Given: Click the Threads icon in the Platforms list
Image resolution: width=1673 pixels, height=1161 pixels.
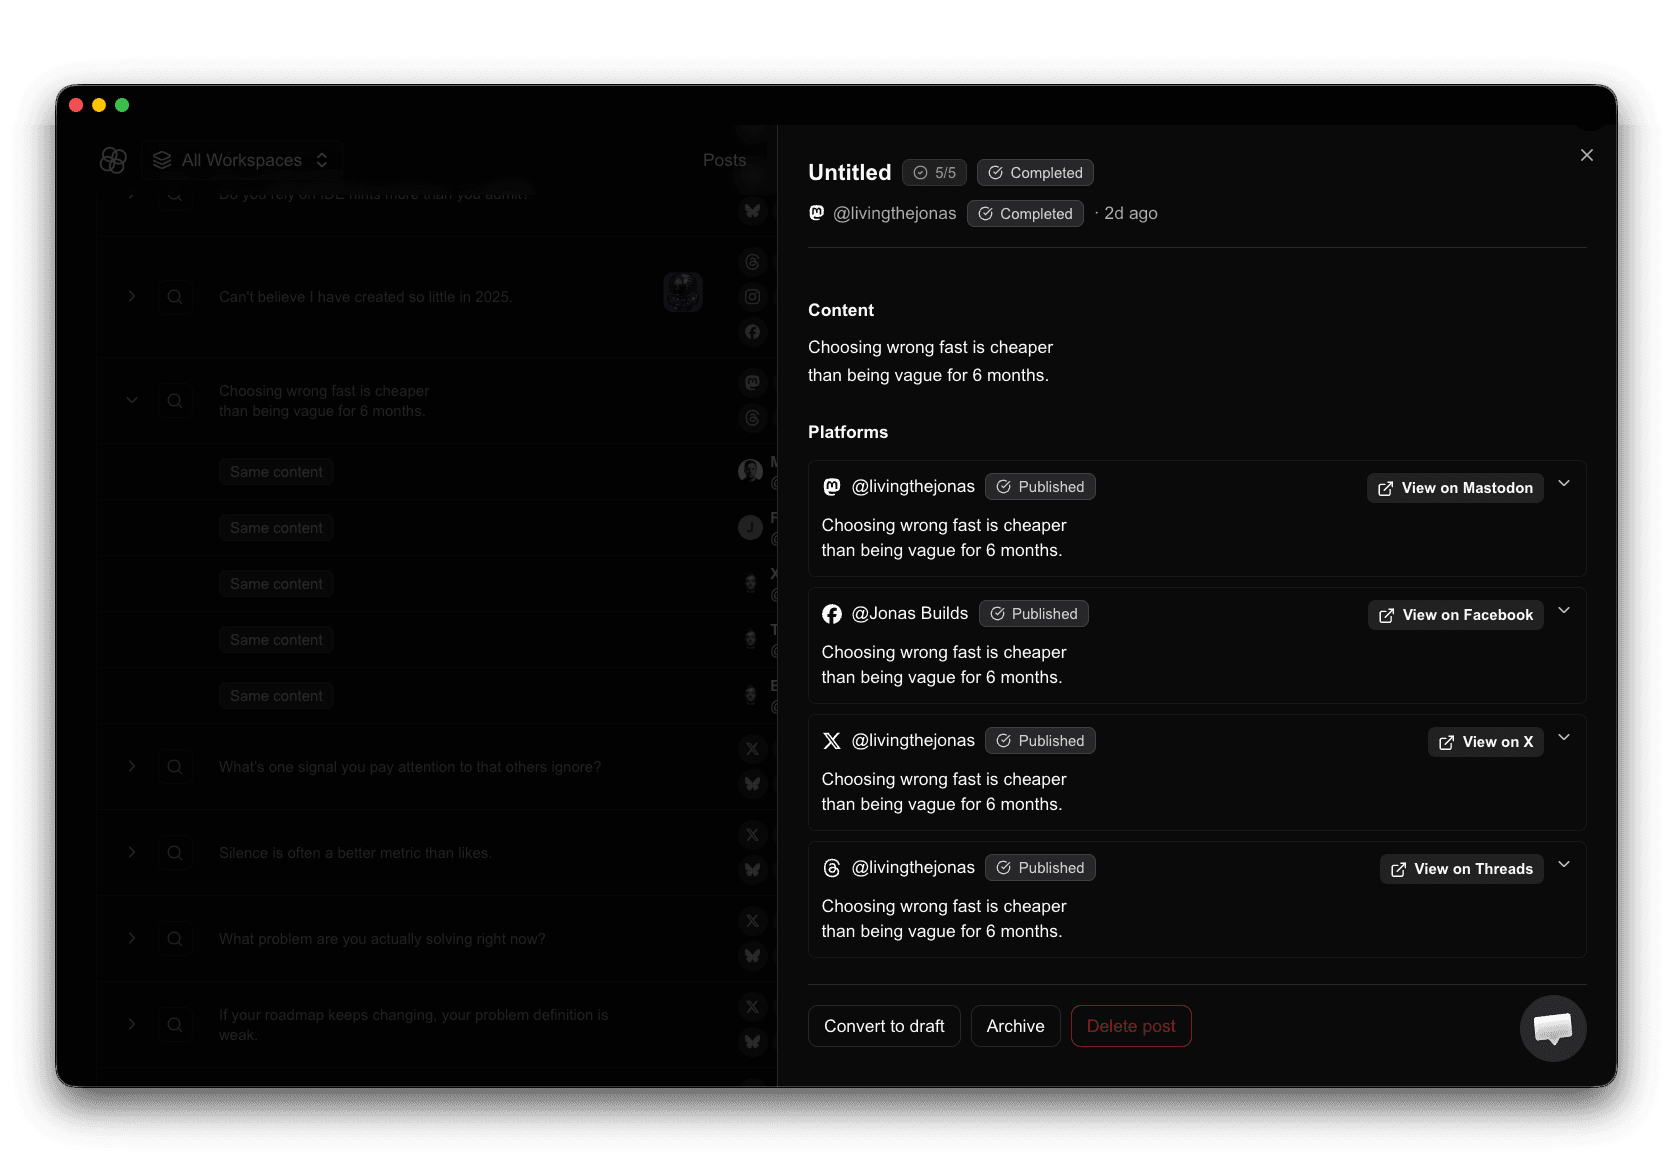Looking at the screenshot, I should pos(832,868).
